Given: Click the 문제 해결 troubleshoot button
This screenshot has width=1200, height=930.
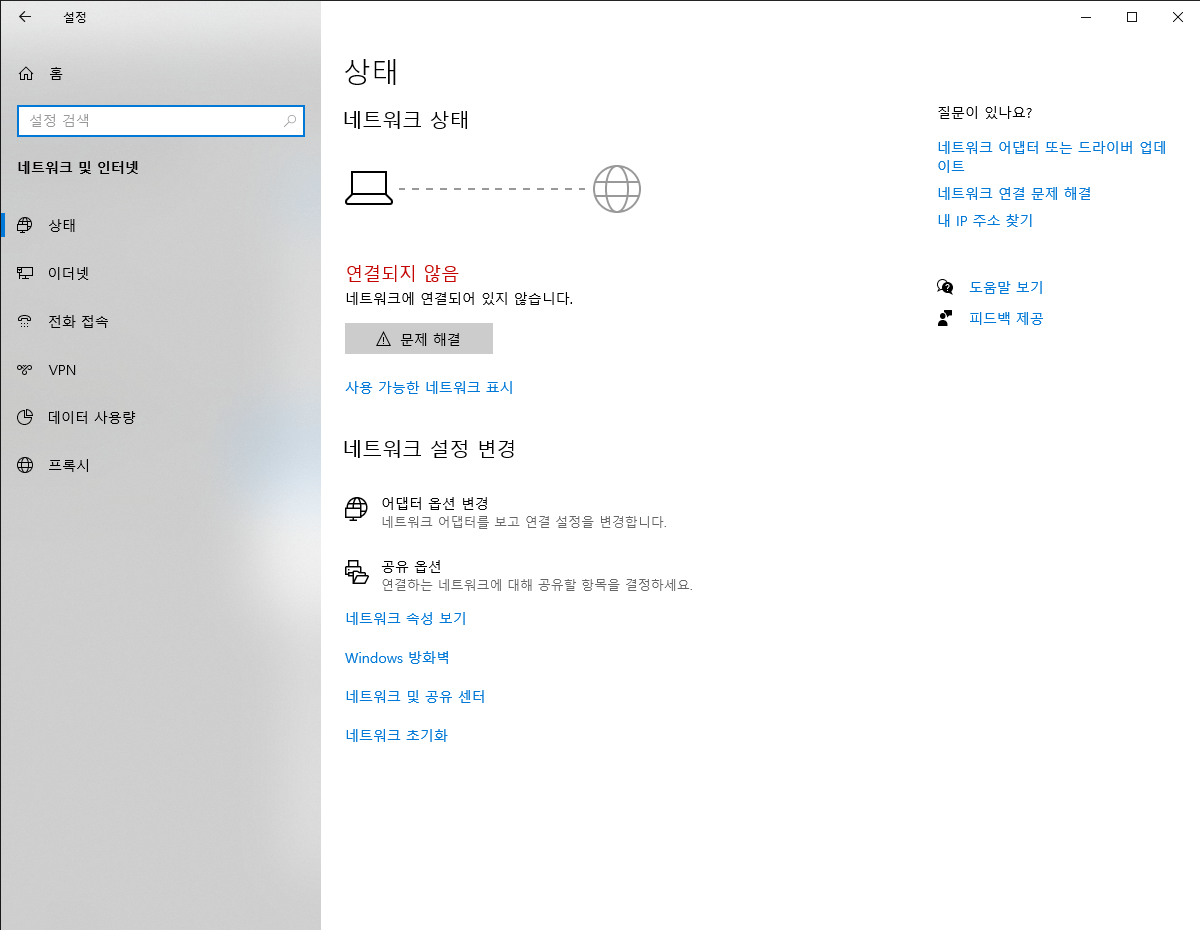Looking at the screenshot, I should pos(418,338).
